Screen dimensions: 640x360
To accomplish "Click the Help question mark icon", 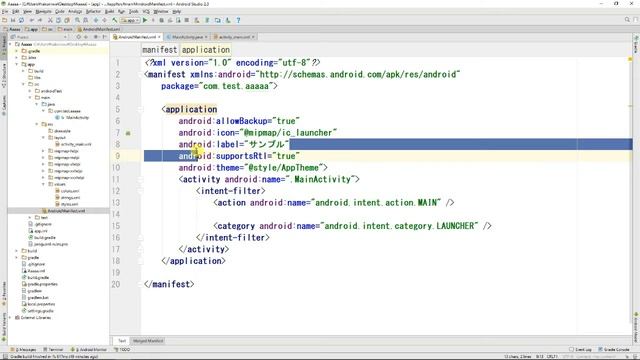I will click(x=238, y=20).
